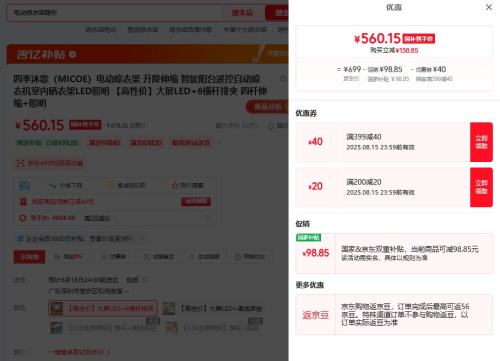Click the ¥699 京东价 in the price formula
500x361 pixels.
(x=352, y=69)
